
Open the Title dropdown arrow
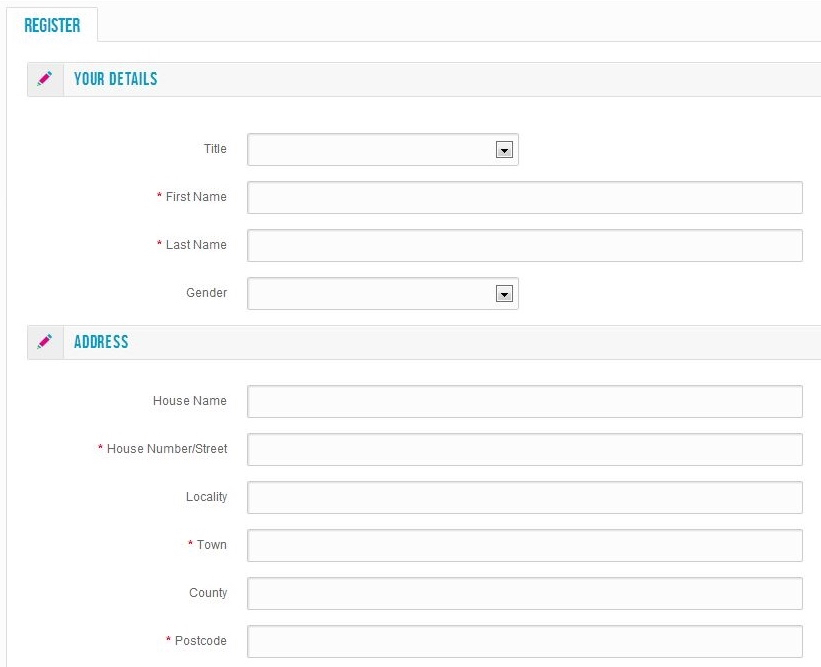coord(504,150)
